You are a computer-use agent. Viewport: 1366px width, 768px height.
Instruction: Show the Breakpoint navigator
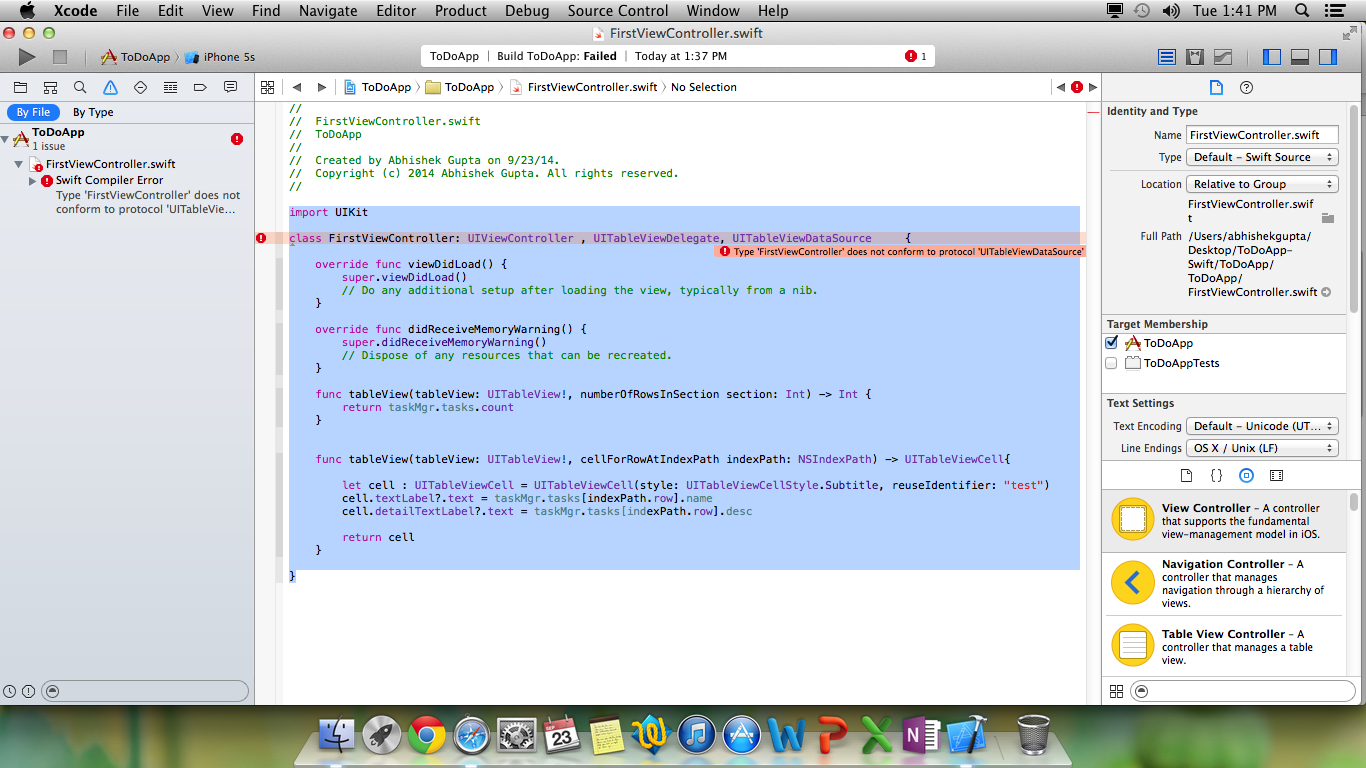tap(200, 87)
